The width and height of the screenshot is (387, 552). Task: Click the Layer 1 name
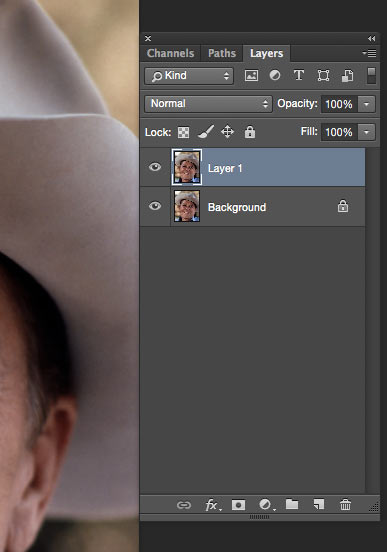pyautogui.click(x=225, y=168)
